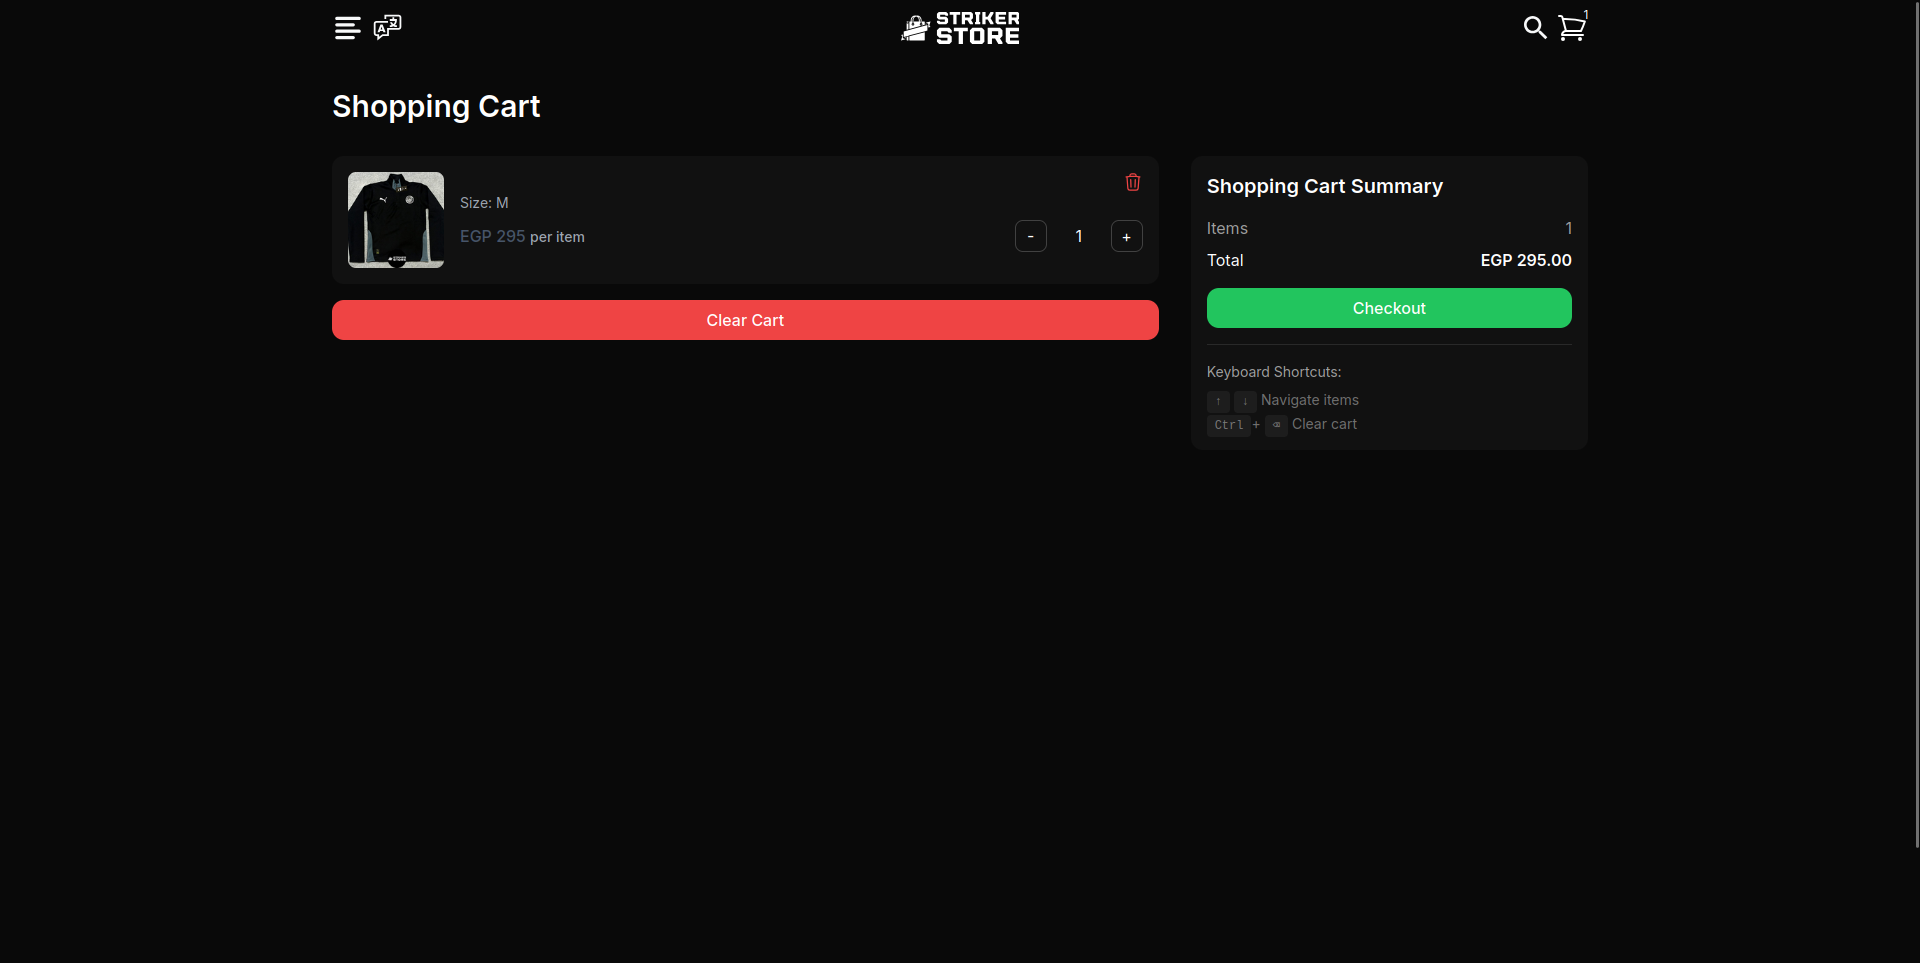Click the language translate icon
This screenshot has height=963, width=1920.
tap(387, 27)
